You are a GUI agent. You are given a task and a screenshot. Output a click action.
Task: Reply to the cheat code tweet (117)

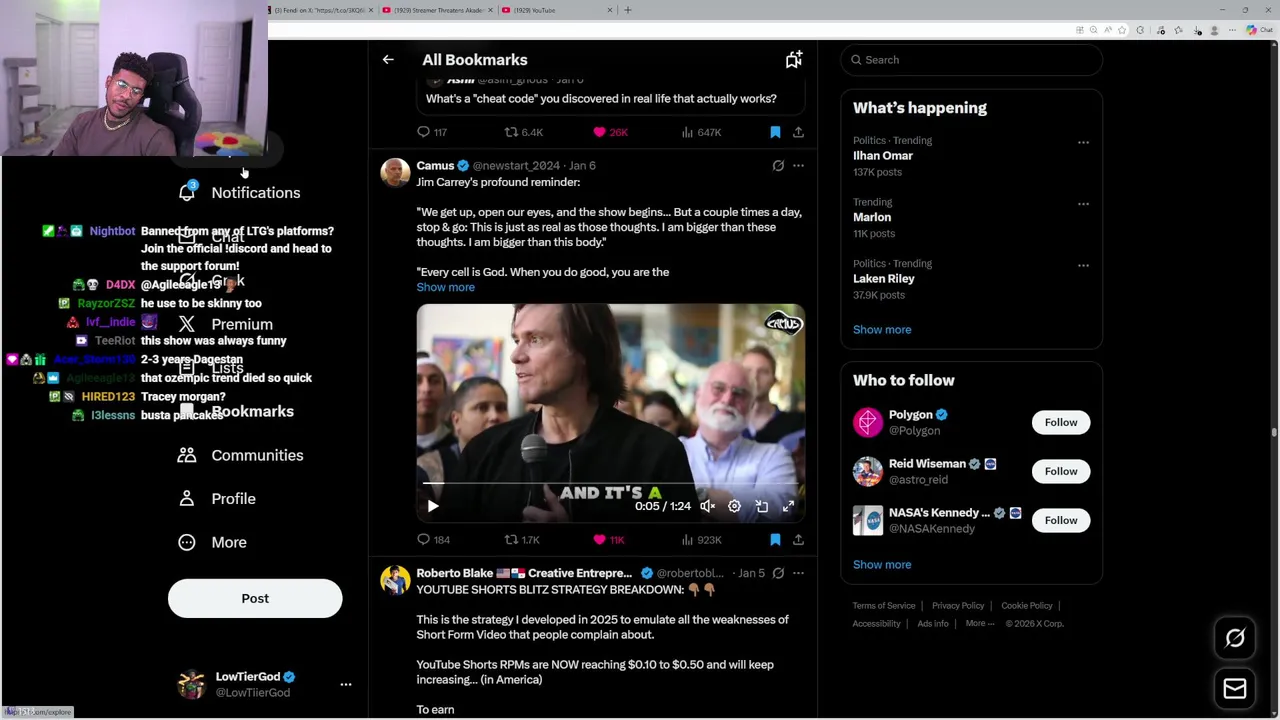click(x=432, y=132)
